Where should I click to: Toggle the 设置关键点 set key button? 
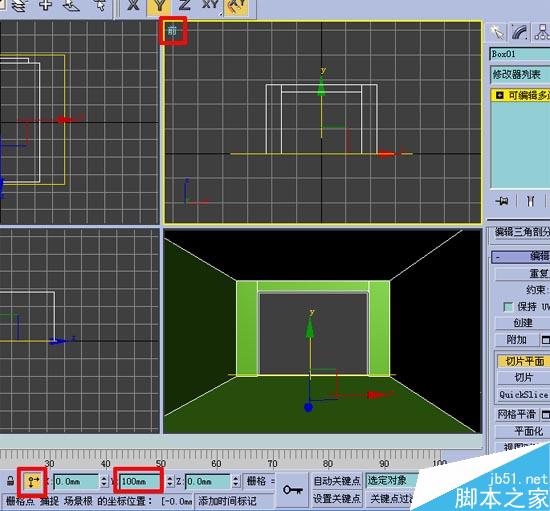tap(337, 498)
